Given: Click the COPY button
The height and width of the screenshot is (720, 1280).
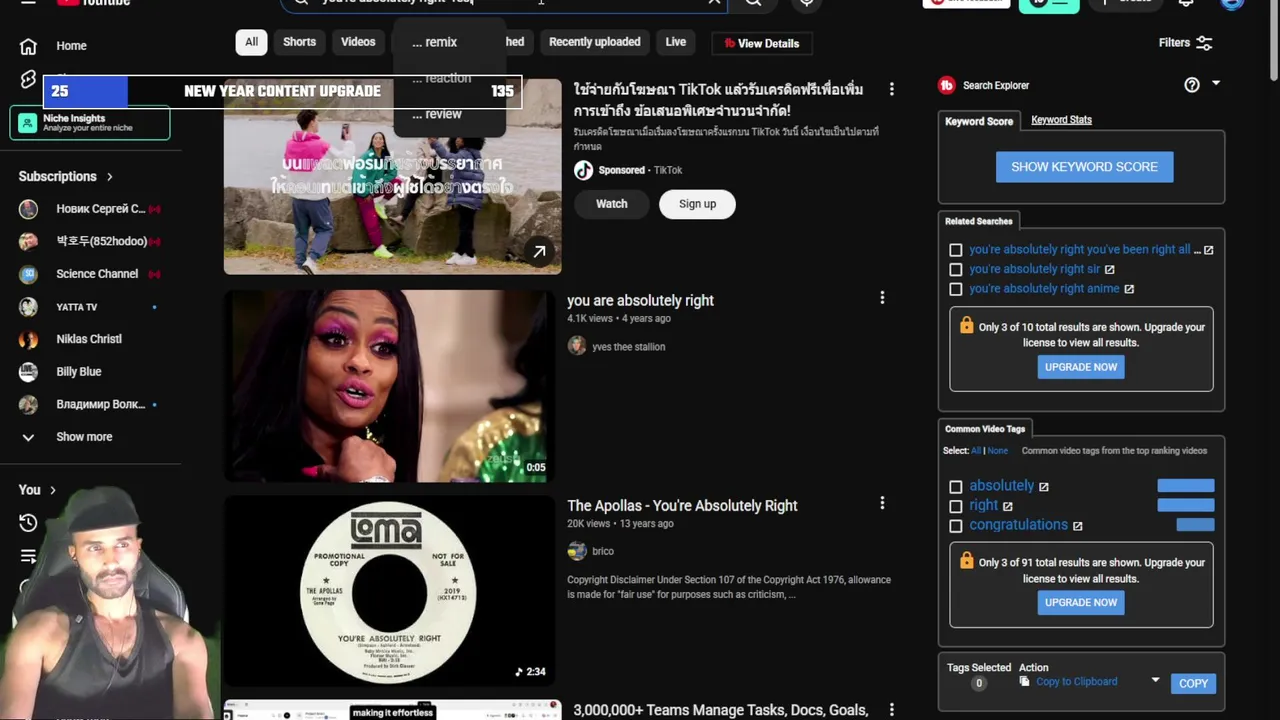Looking at the screenshot, I should [1193, 683].
